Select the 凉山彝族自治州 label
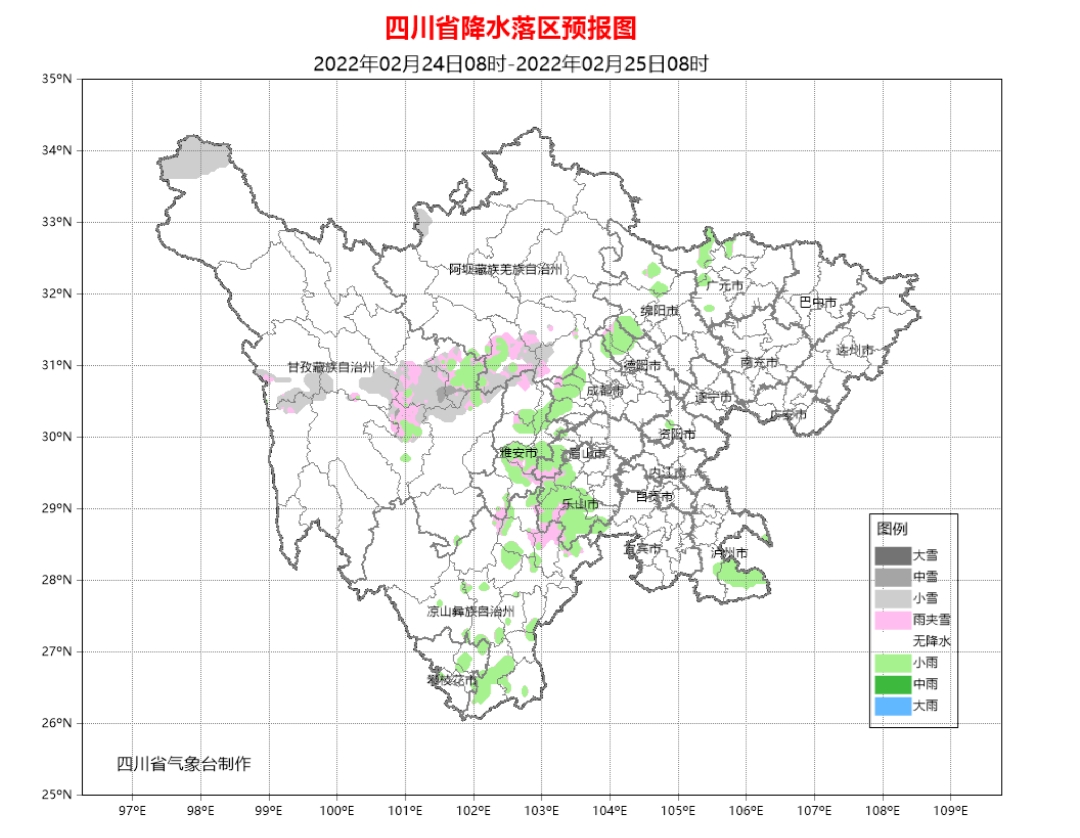Screen dimensions: 1080x838 [x=470, y=611]
